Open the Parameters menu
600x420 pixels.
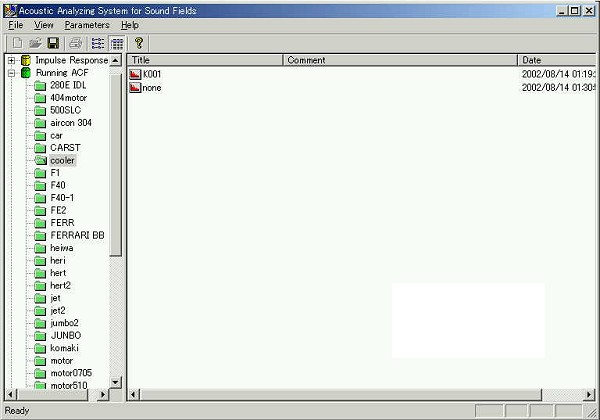87,24
